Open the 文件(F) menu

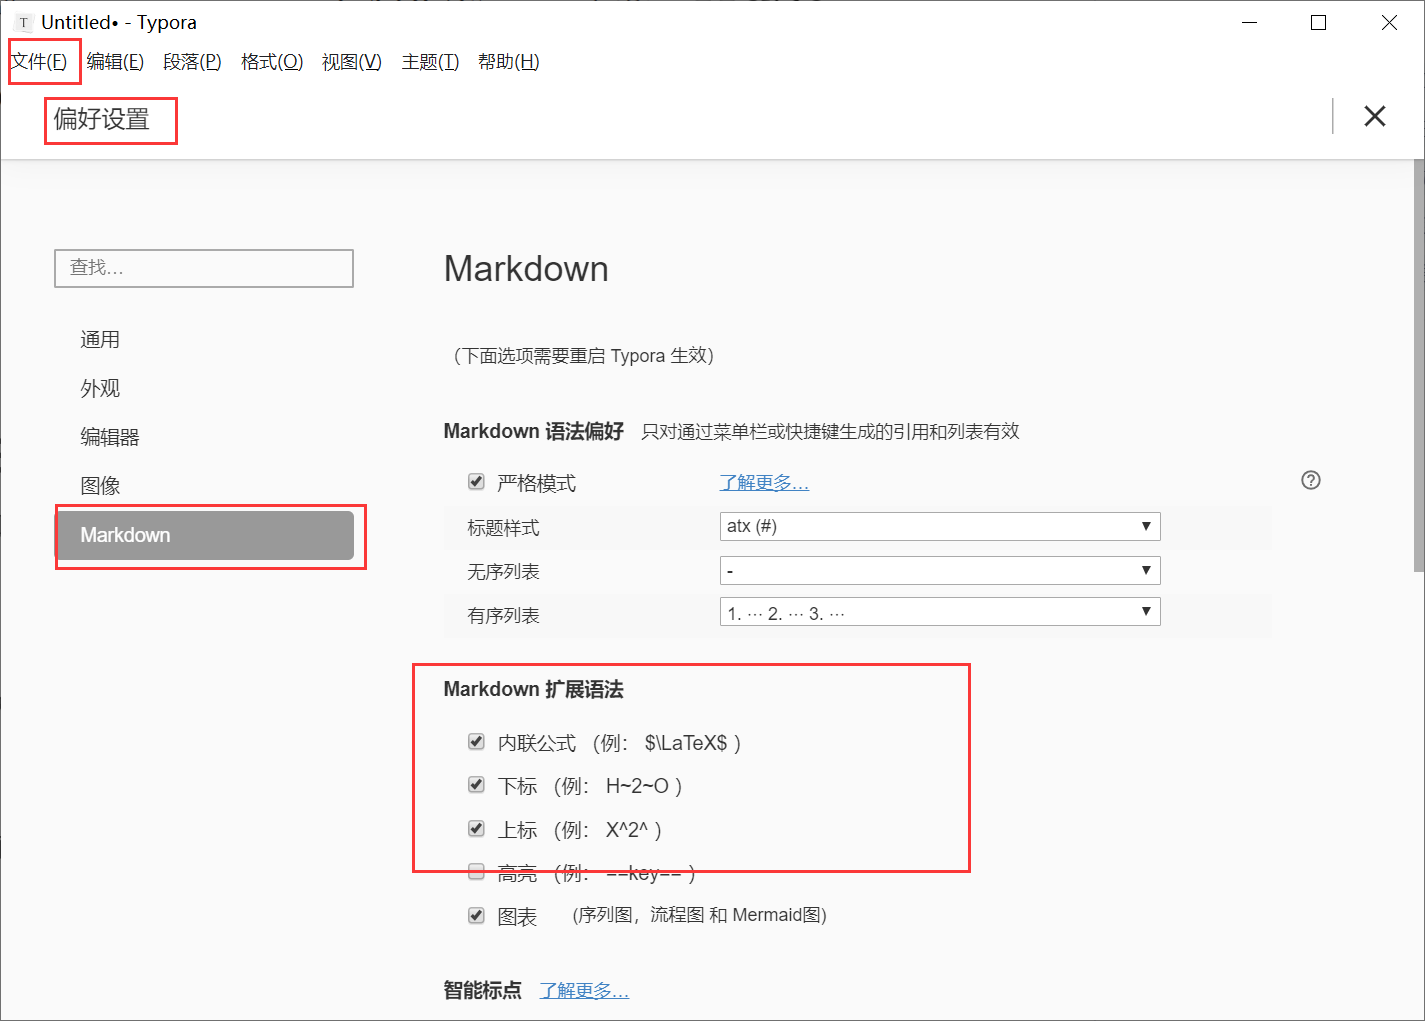click(39, 62)
